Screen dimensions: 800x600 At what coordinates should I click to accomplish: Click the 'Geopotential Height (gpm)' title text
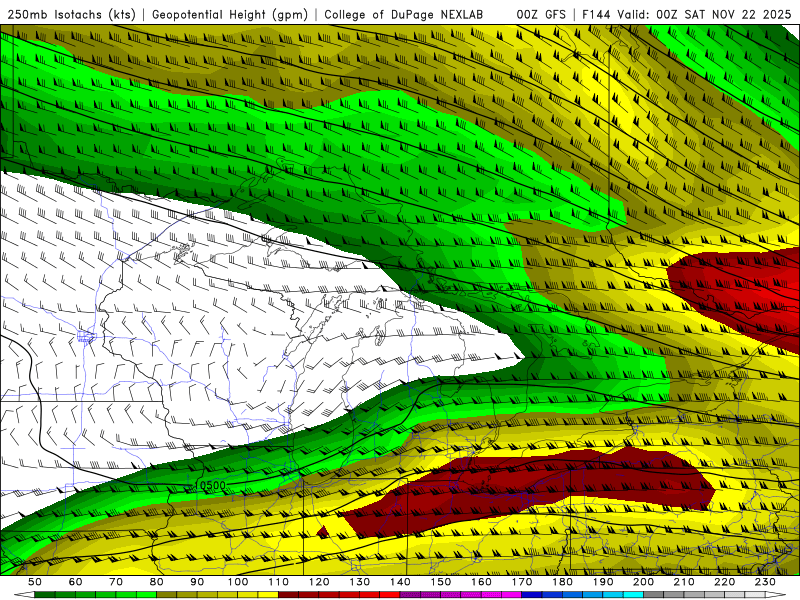pyautogui.click(x=230, y=14)
